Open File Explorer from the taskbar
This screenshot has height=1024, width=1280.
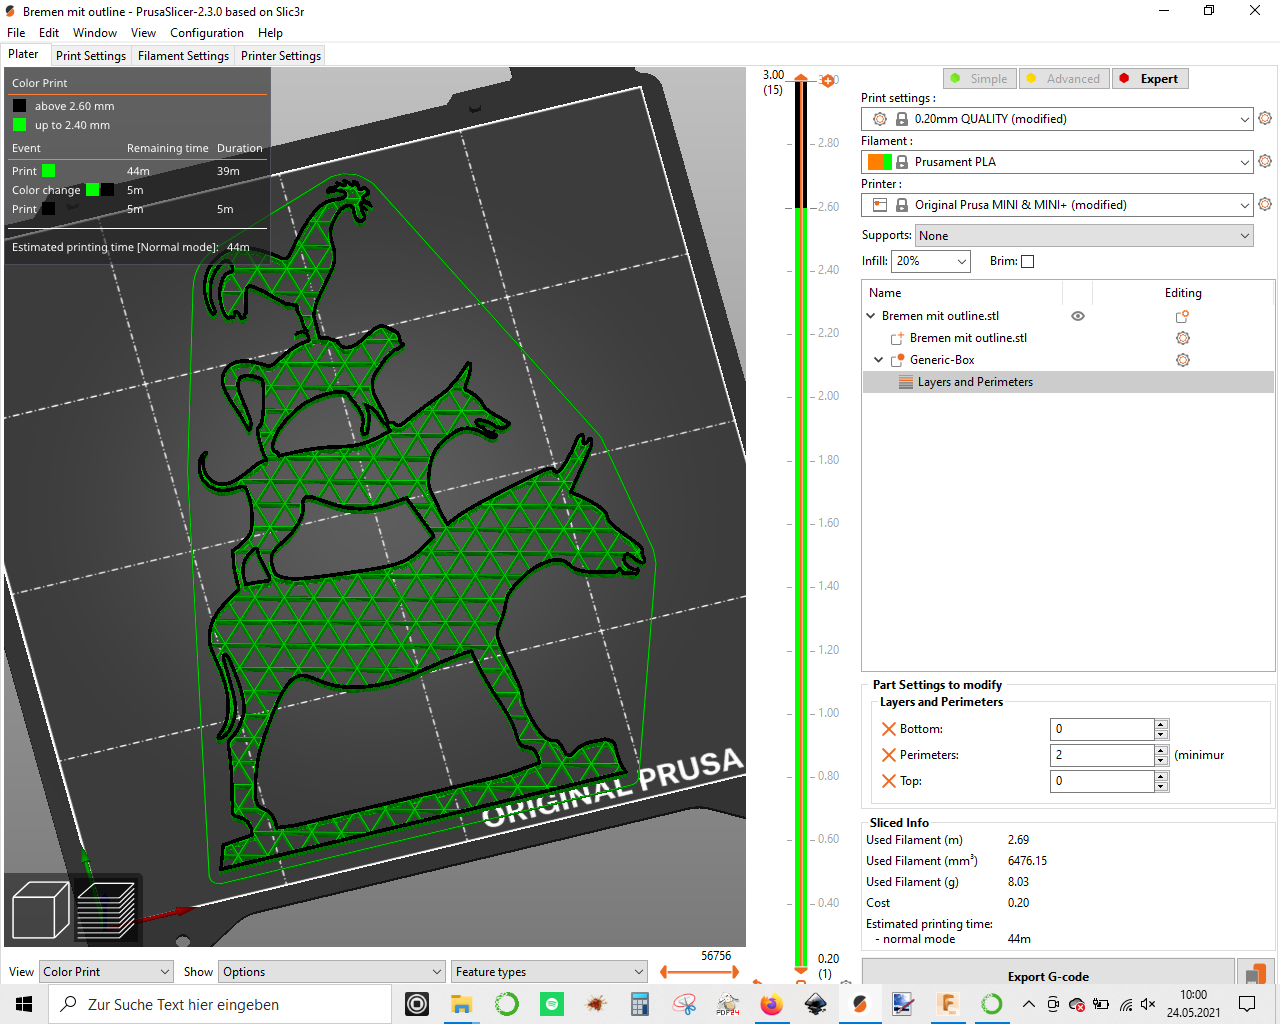pyautogui.click(x=461, y=1004)
